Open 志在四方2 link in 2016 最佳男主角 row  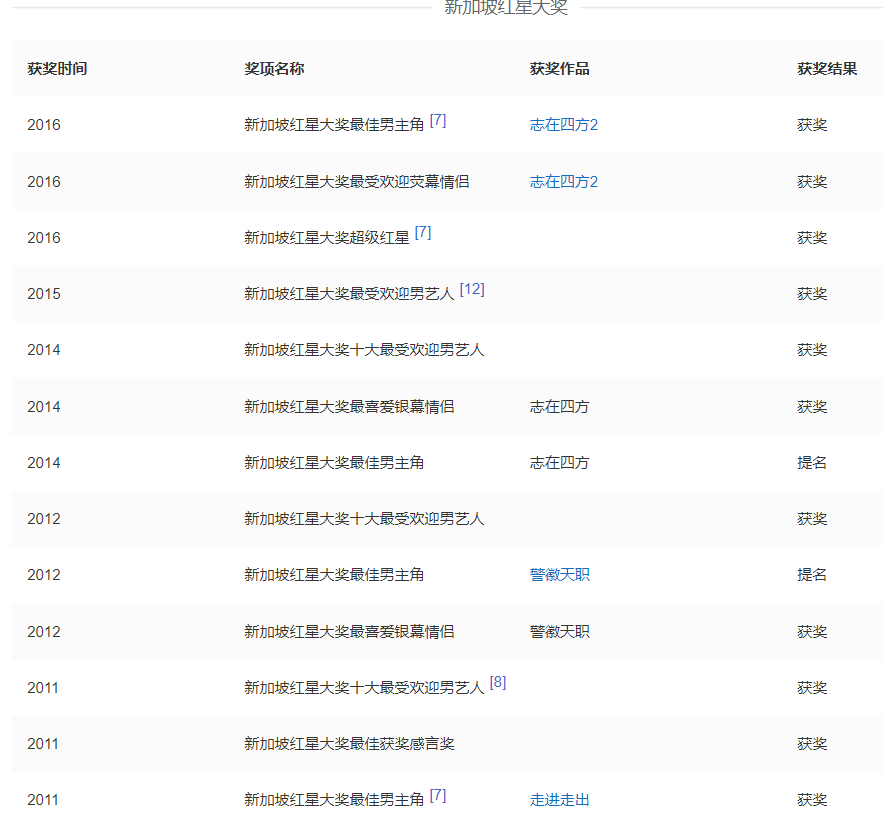564,124
